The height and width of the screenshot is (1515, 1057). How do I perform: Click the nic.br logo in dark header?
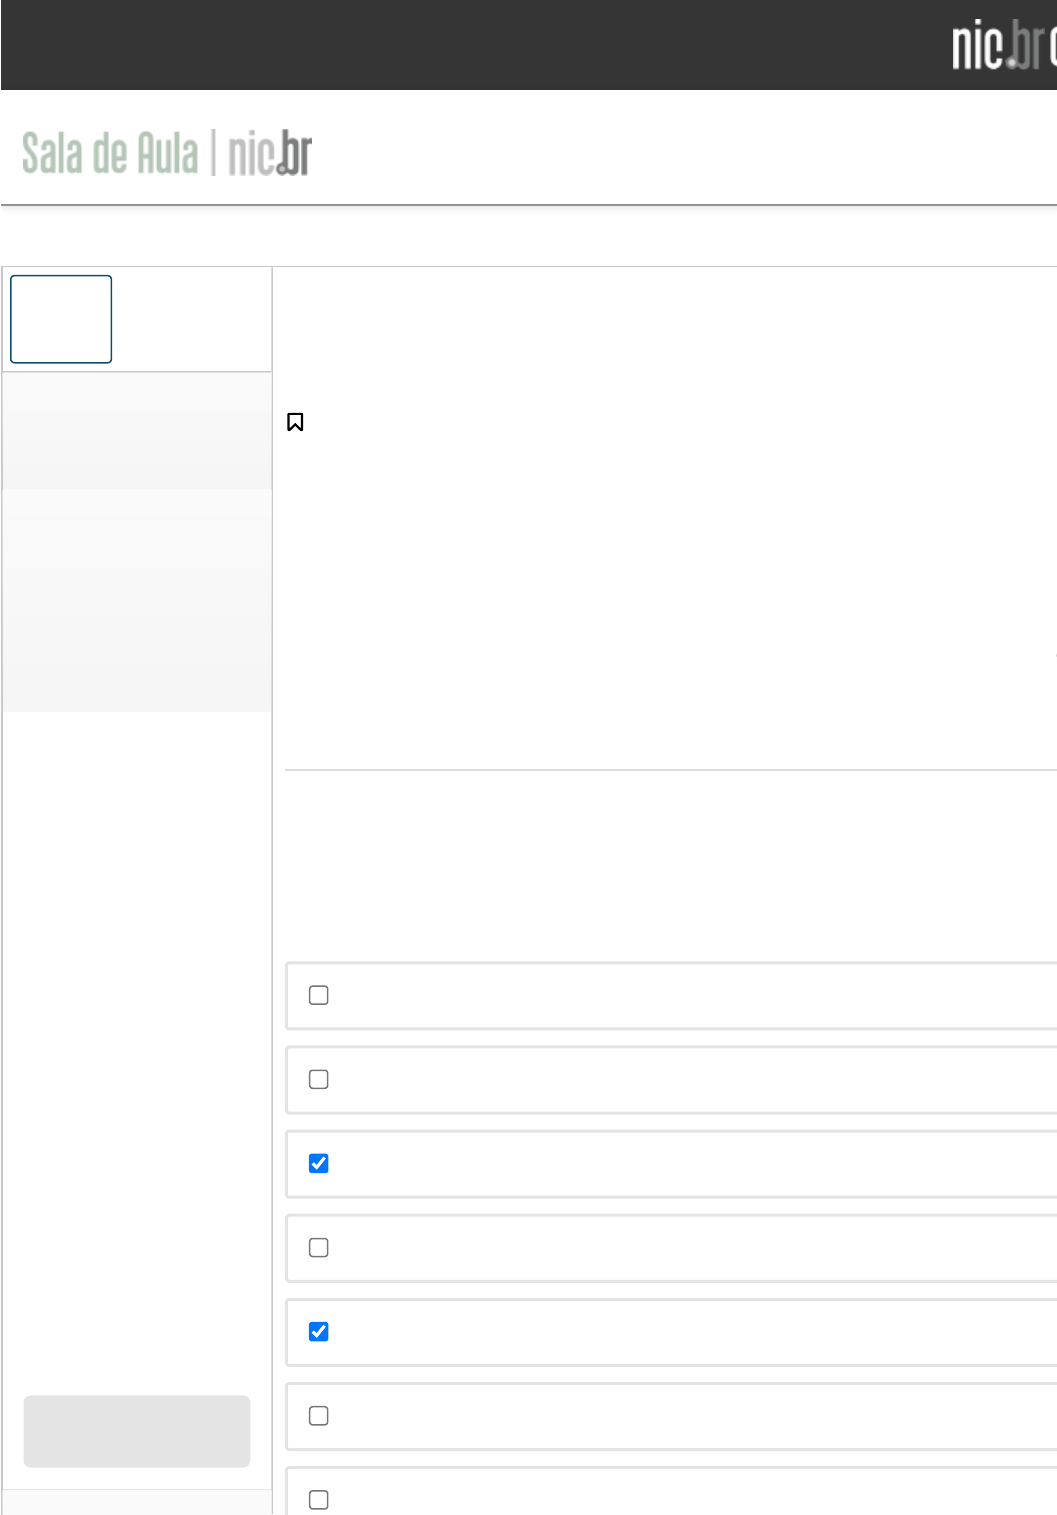tap(1002, 46)
